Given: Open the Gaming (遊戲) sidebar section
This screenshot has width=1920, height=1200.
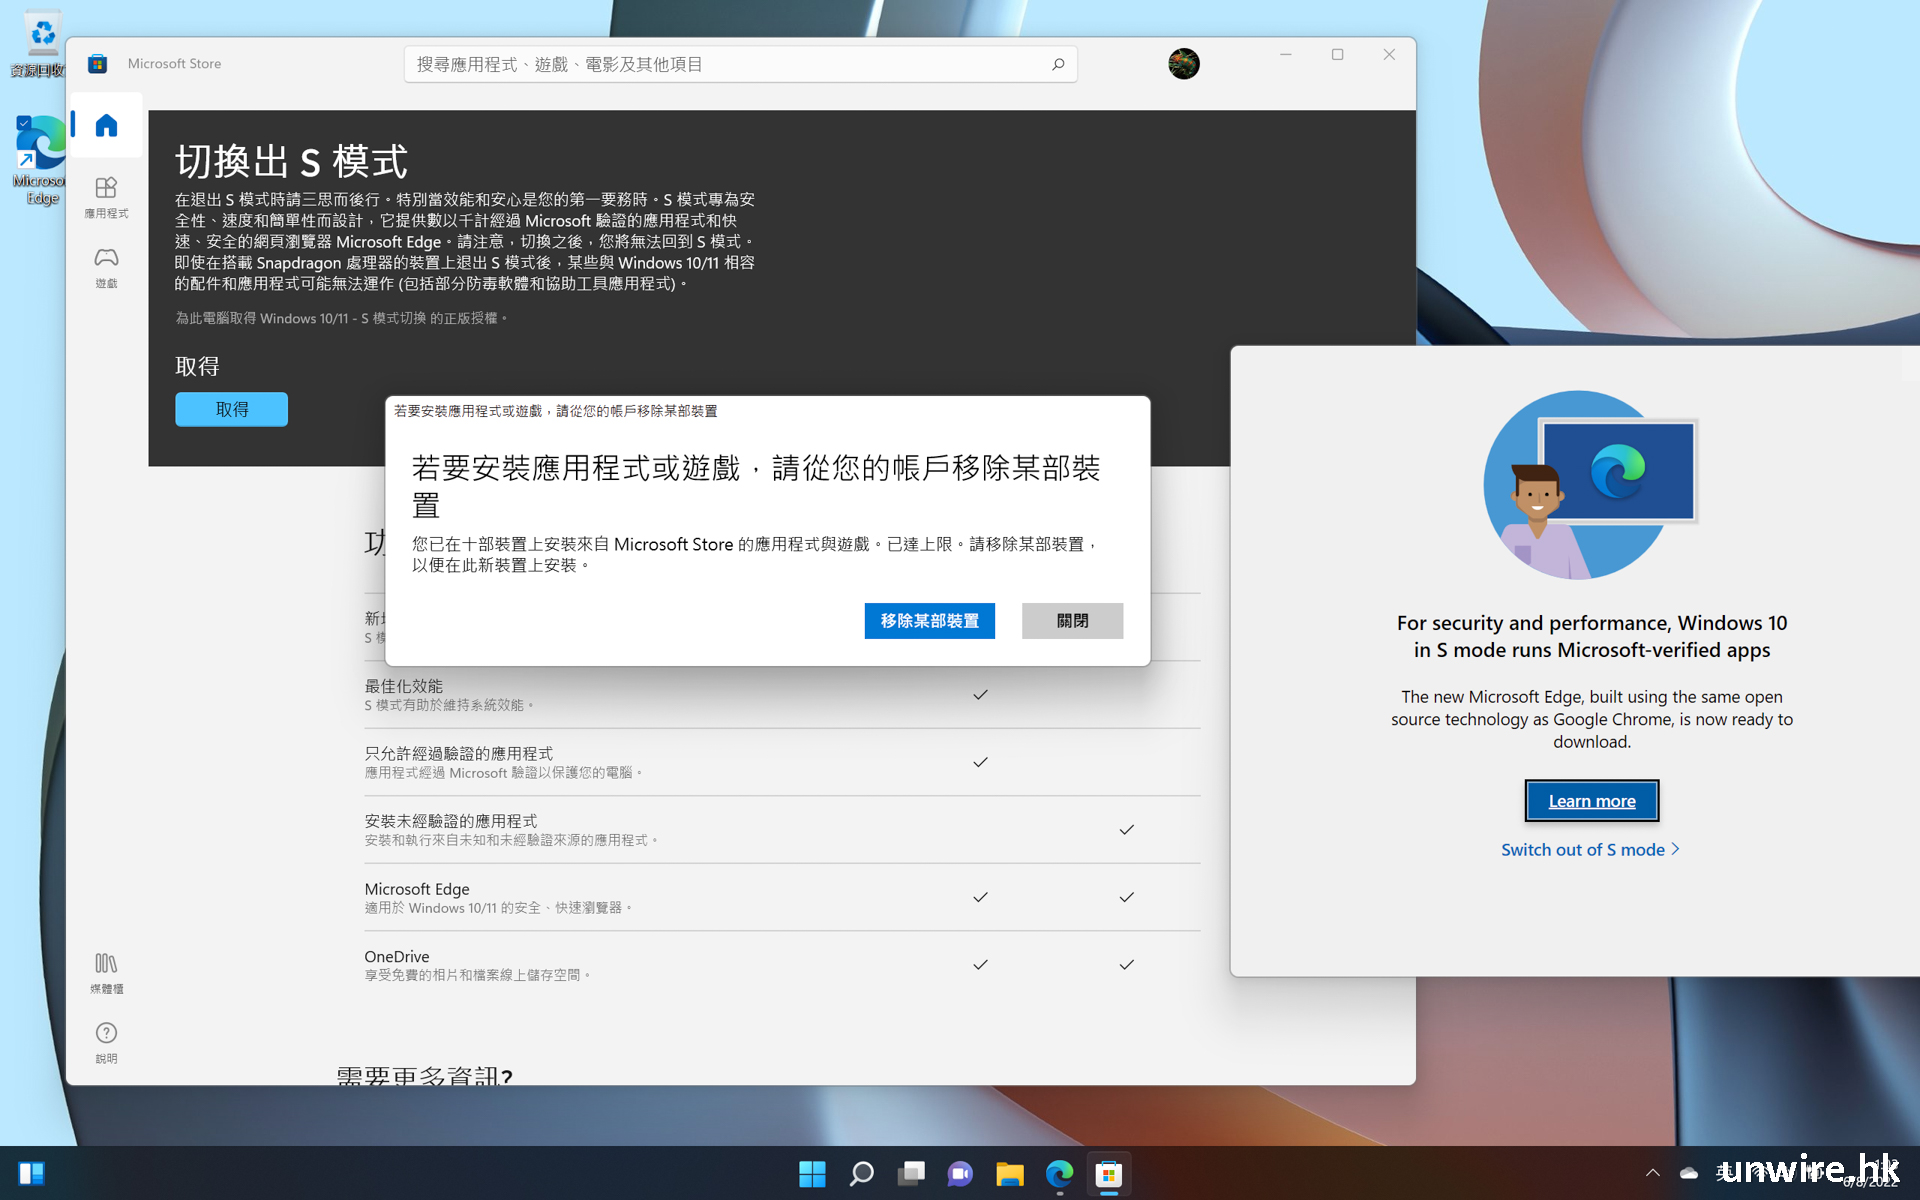Looking at the screenshot, I should click(106, 266).
